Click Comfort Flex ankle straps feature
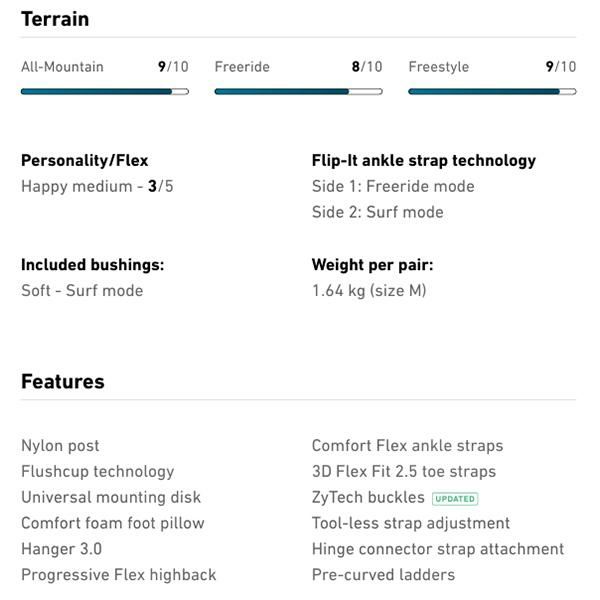Image resolution: width=600 pixels, height=600 pixels. pyautogui.click(x=407, y=445)
